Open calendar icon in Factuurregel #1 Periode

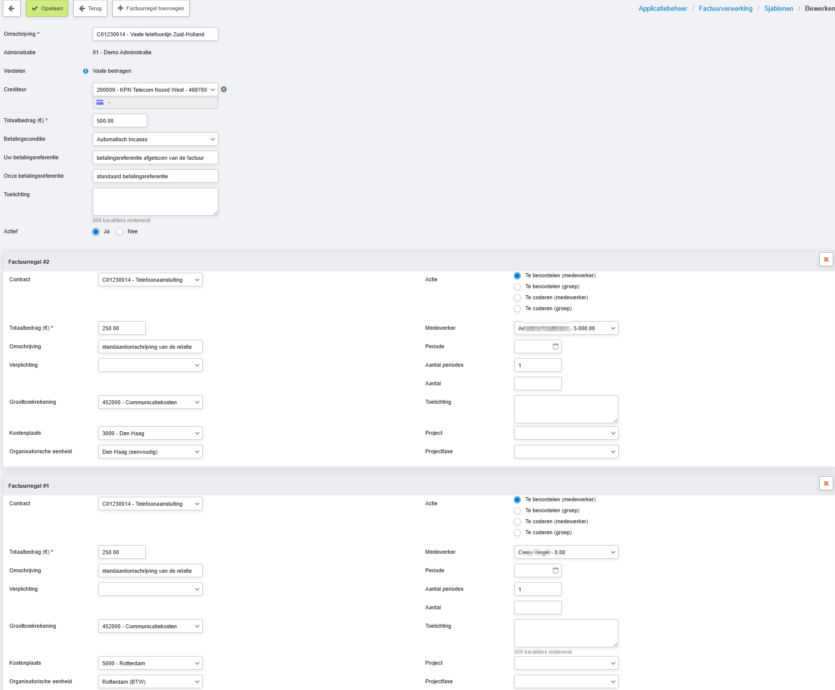(x=555, y=570)
